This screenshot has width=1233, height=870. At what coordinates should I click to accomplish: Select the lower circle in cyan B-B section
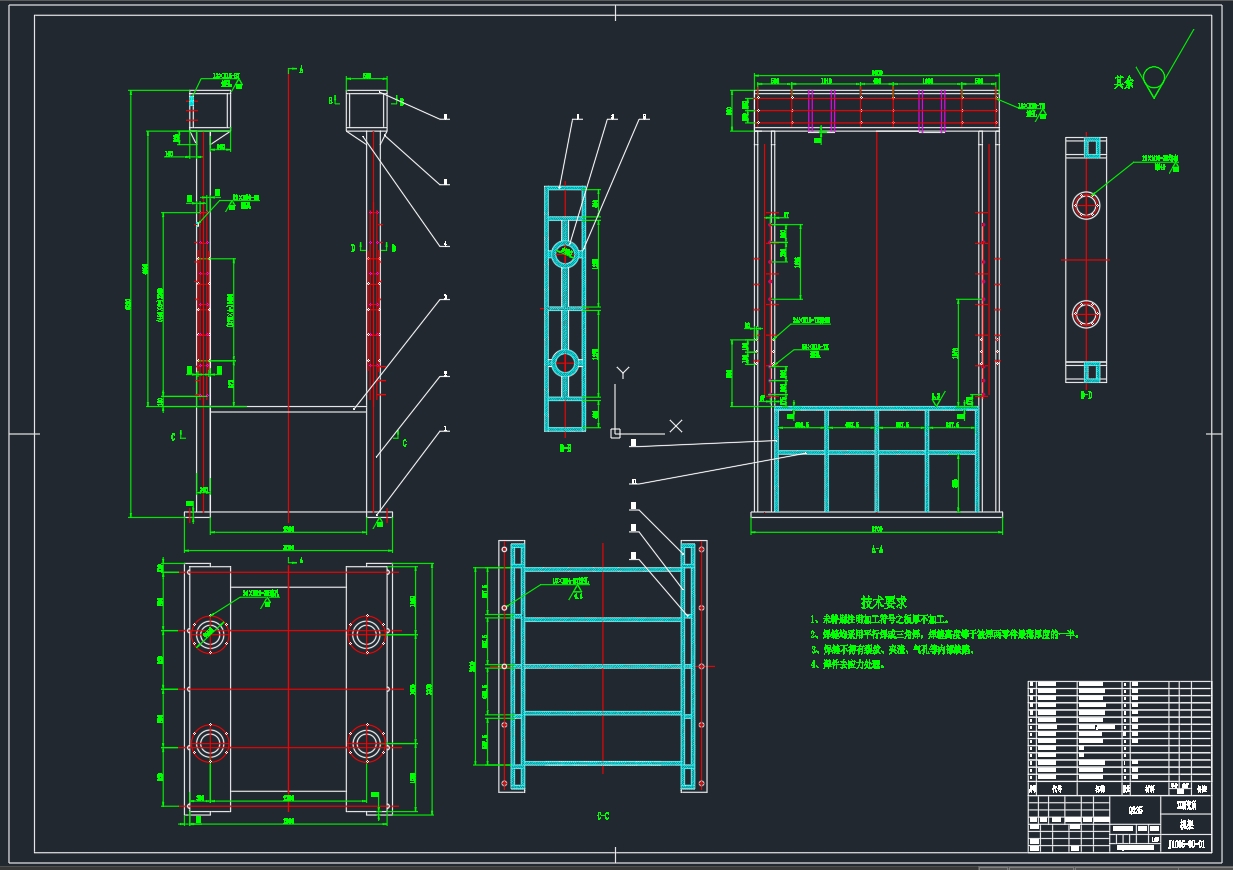[565, 362]
